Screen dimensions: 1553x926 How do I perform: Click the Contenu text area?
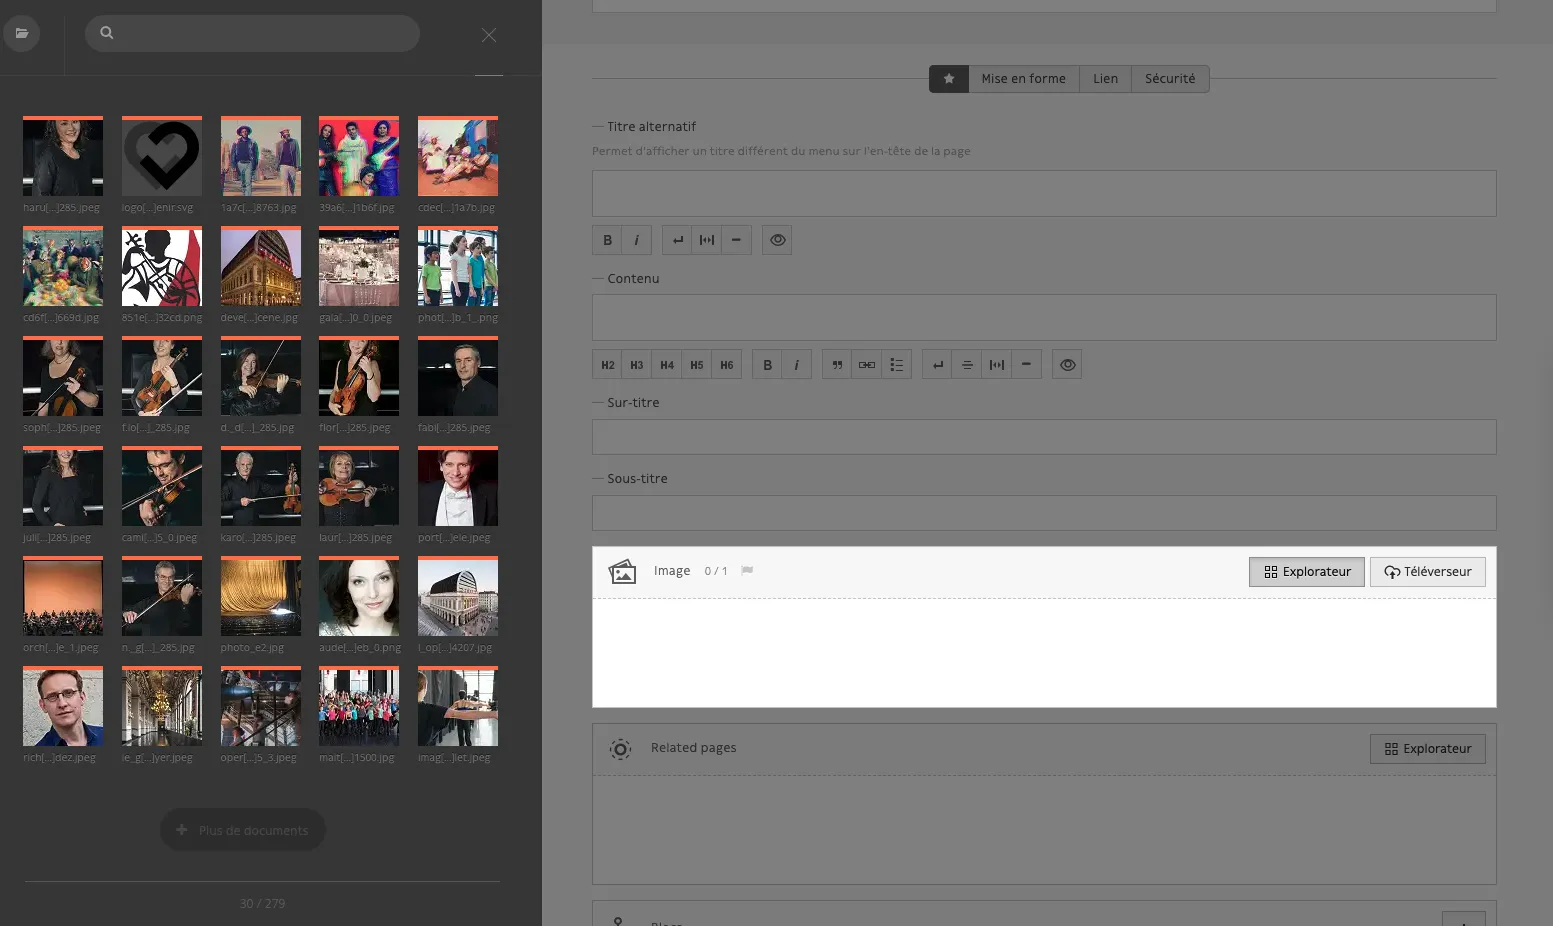click(x=1044, y=317)
